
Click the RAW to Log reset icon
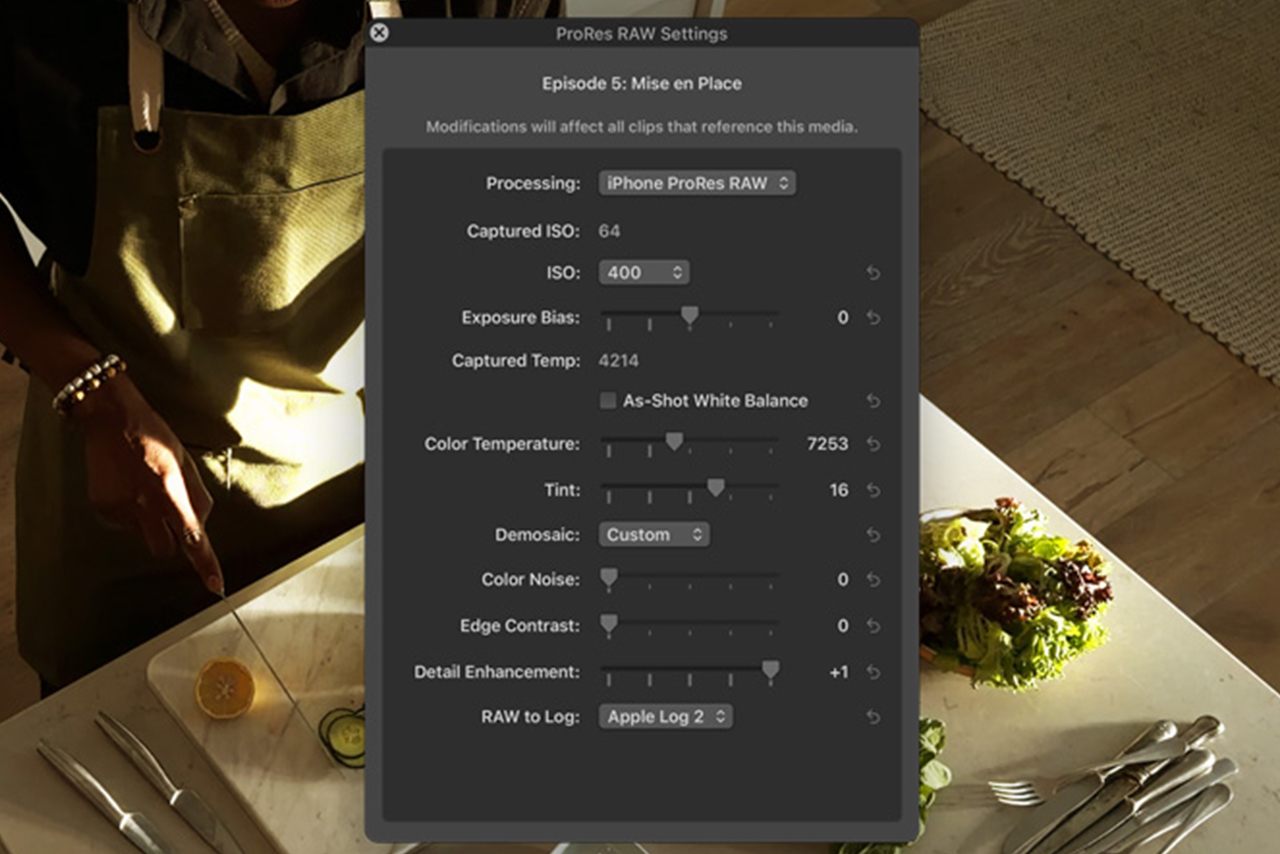coord(873,717)
